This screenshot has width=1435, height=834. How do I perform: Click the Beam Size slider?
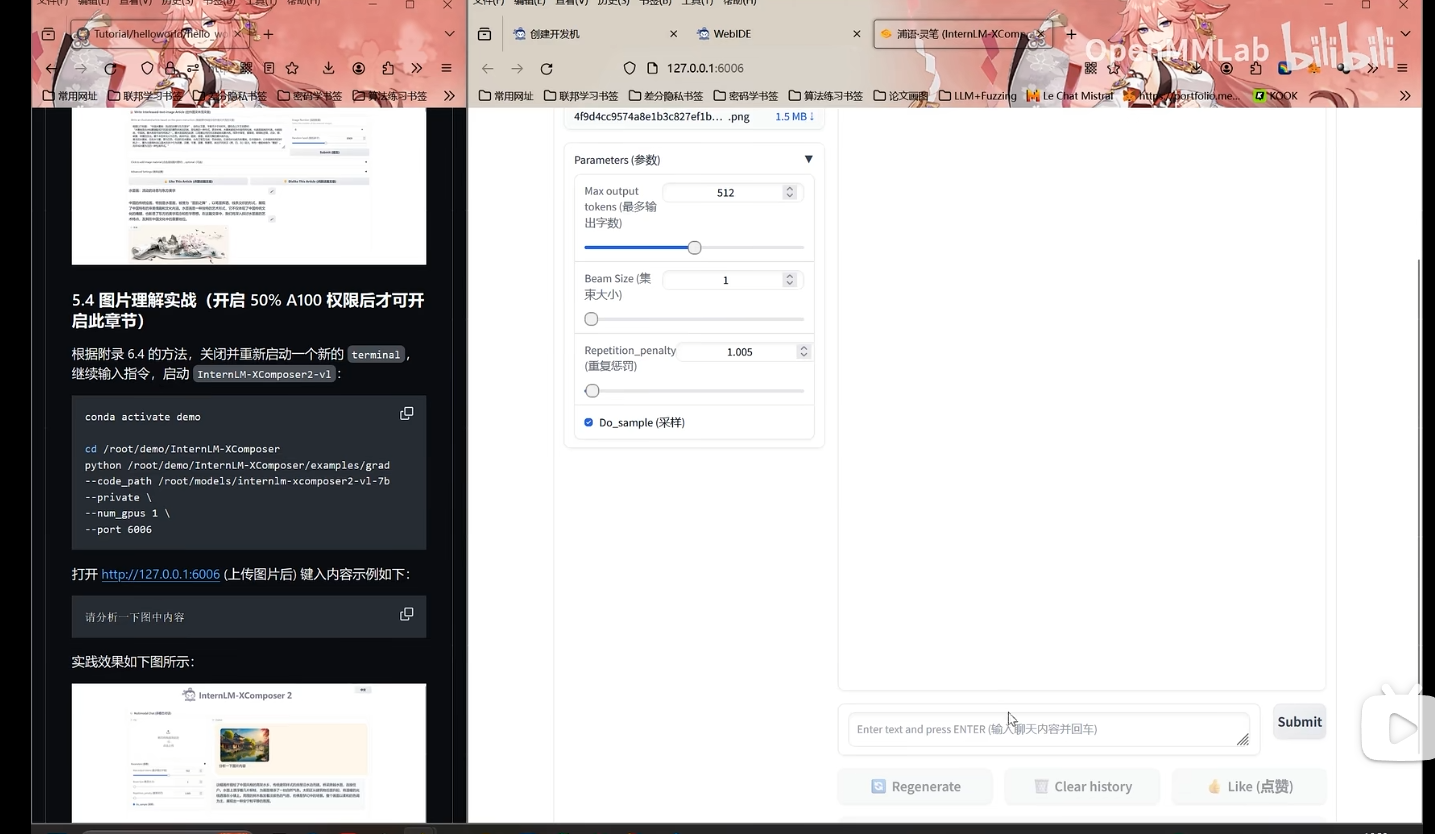(694, 319)
